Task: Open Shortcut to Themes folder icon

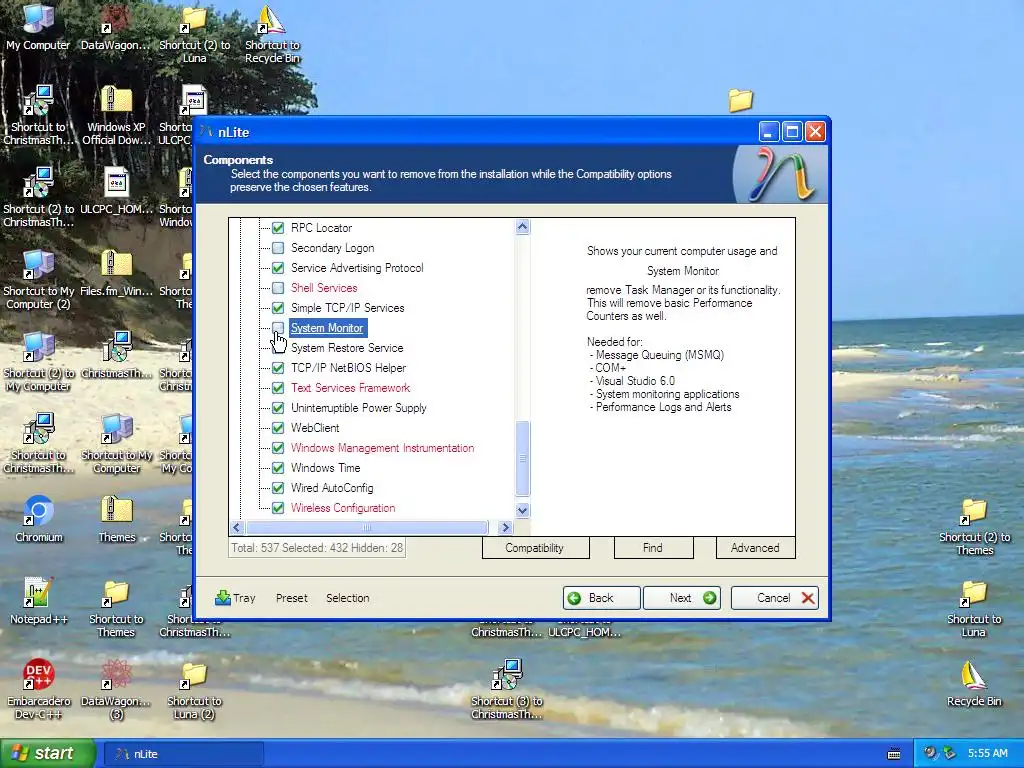Action: pos(116,607)
